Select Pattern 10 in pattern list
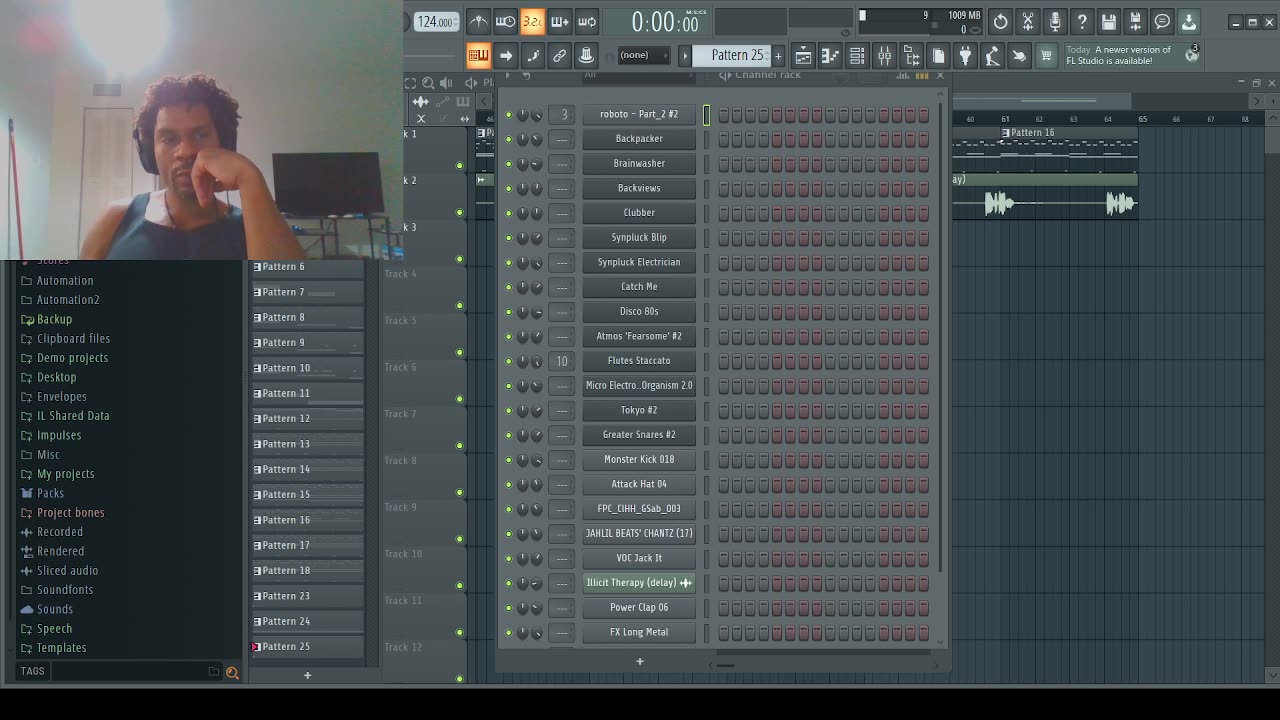Viewport: 1280px width, 720px height. tap(307, 368)
